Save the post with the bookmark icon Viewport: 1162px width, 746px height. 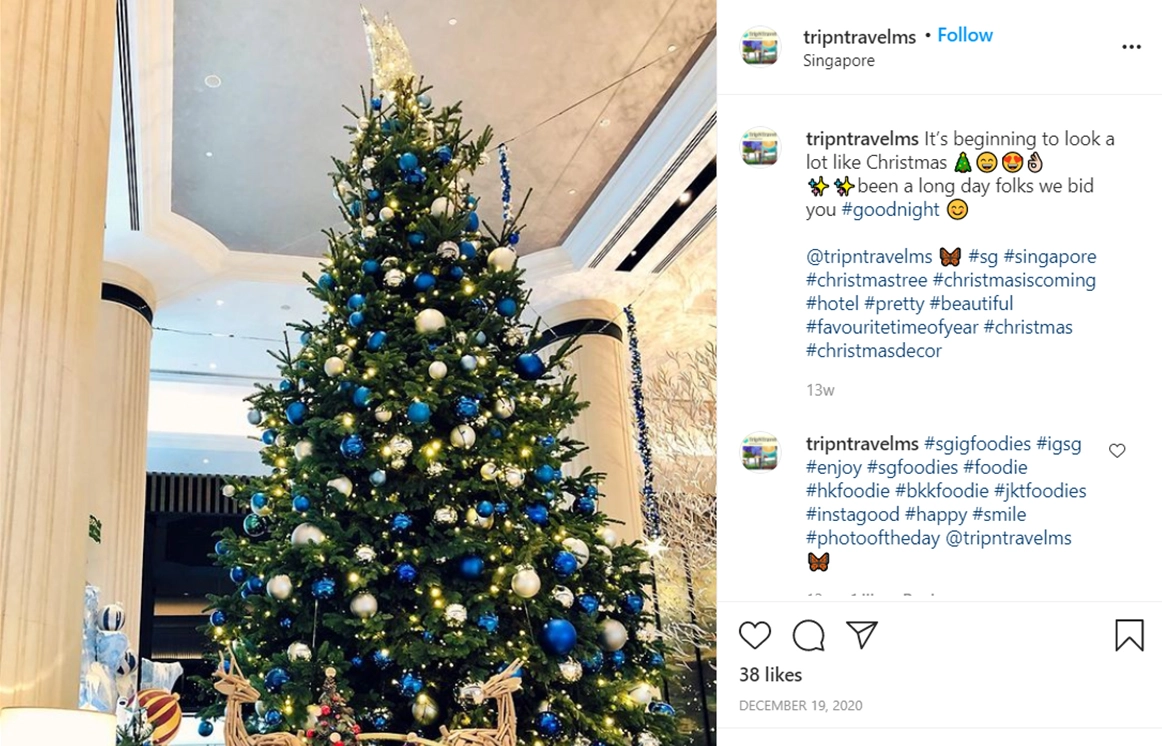(1129, 635)
